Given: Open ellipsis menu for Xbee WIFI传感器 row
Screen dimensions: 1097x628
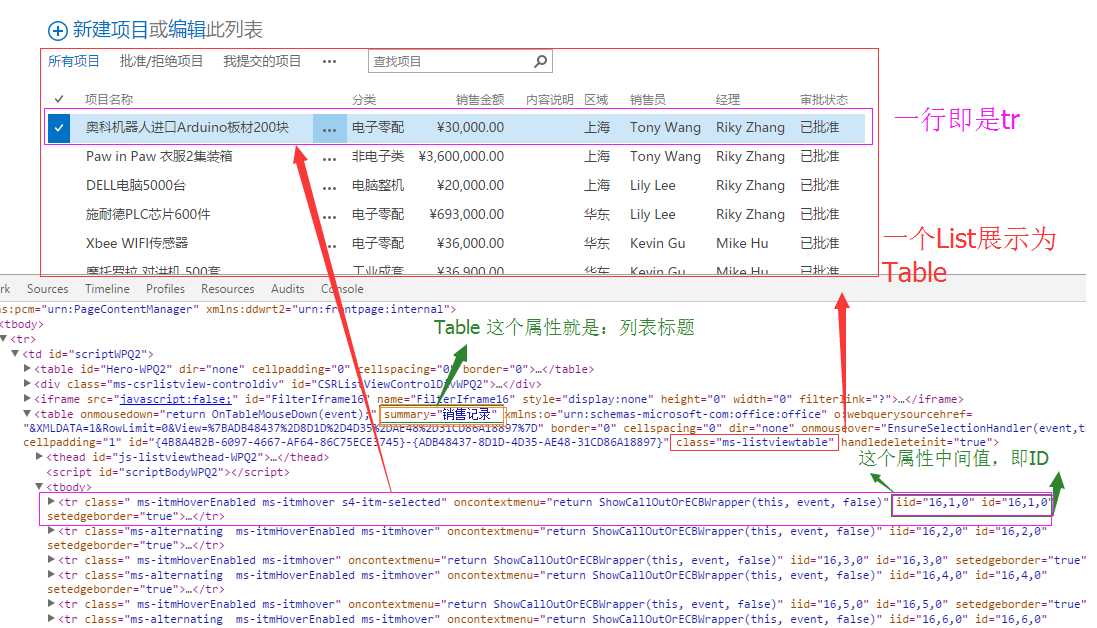Looking at the screenshot, I should tap(329, 245).
